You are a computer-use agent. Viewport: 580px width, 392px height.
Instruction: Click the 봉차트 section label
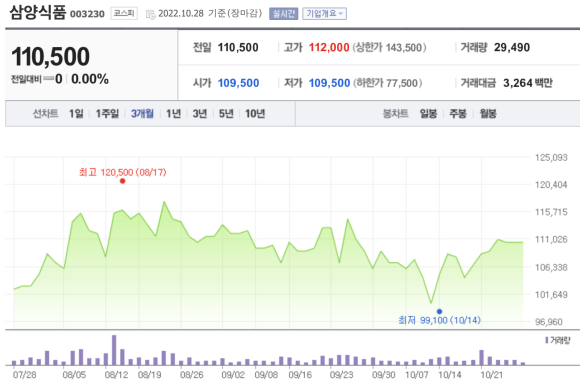coord(395,114)
